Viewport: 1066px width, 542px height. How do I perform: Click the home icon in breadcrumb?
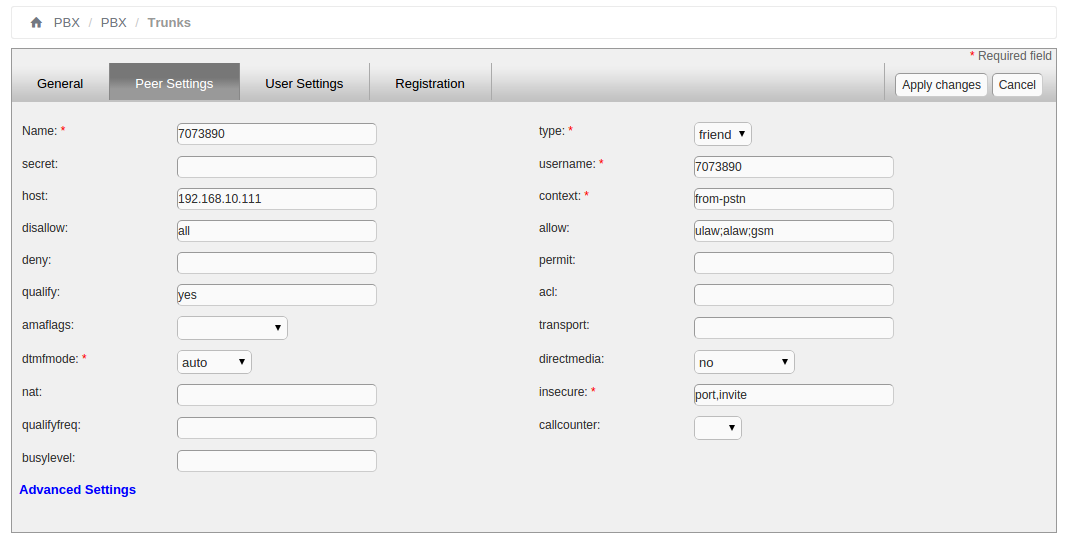(36, 22)
